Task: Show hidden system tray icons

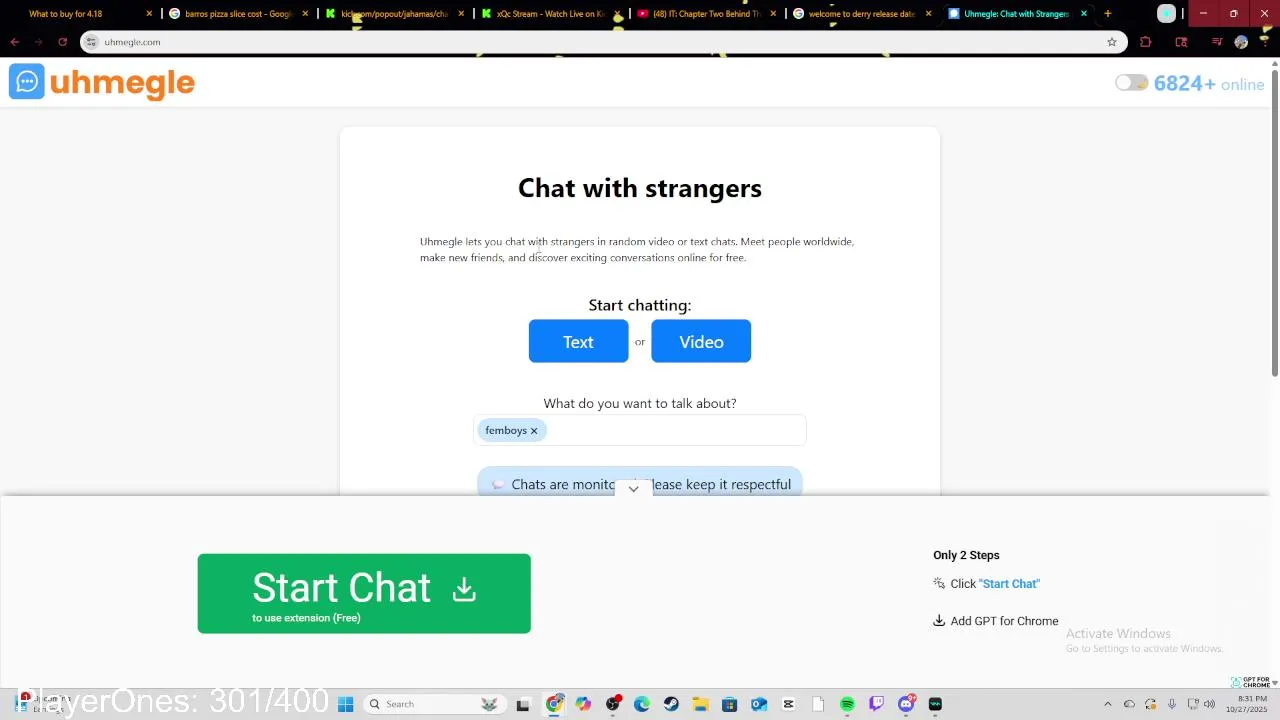Action: (1107, 704)
